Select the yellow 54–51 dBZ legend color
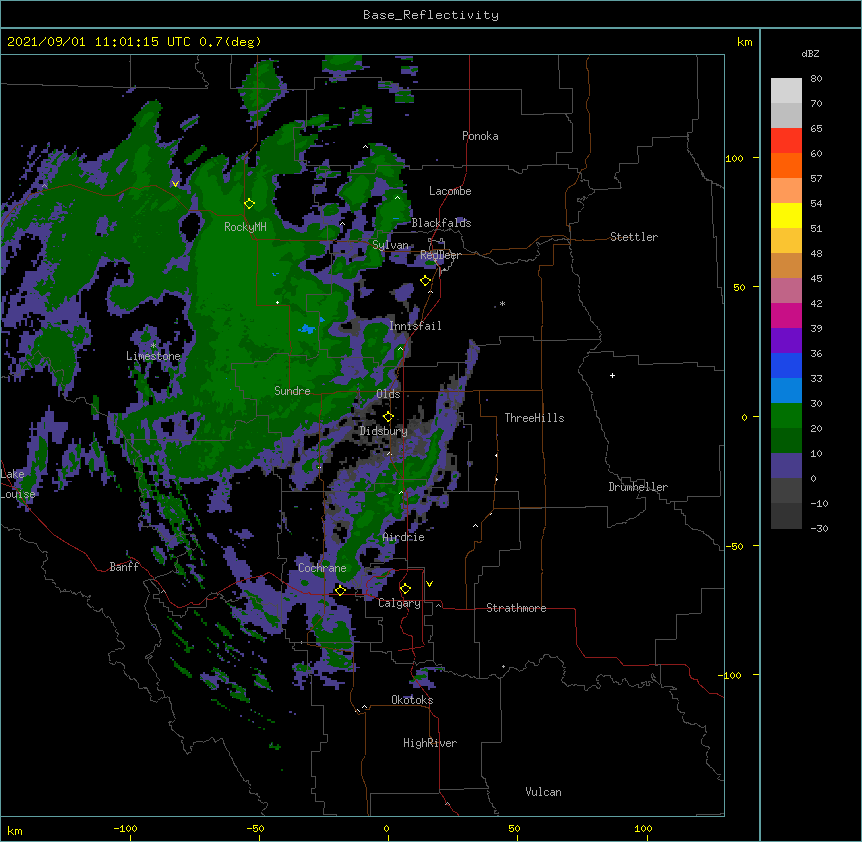The width and height of the screenshot is (862, 842). tap(786, 215)
